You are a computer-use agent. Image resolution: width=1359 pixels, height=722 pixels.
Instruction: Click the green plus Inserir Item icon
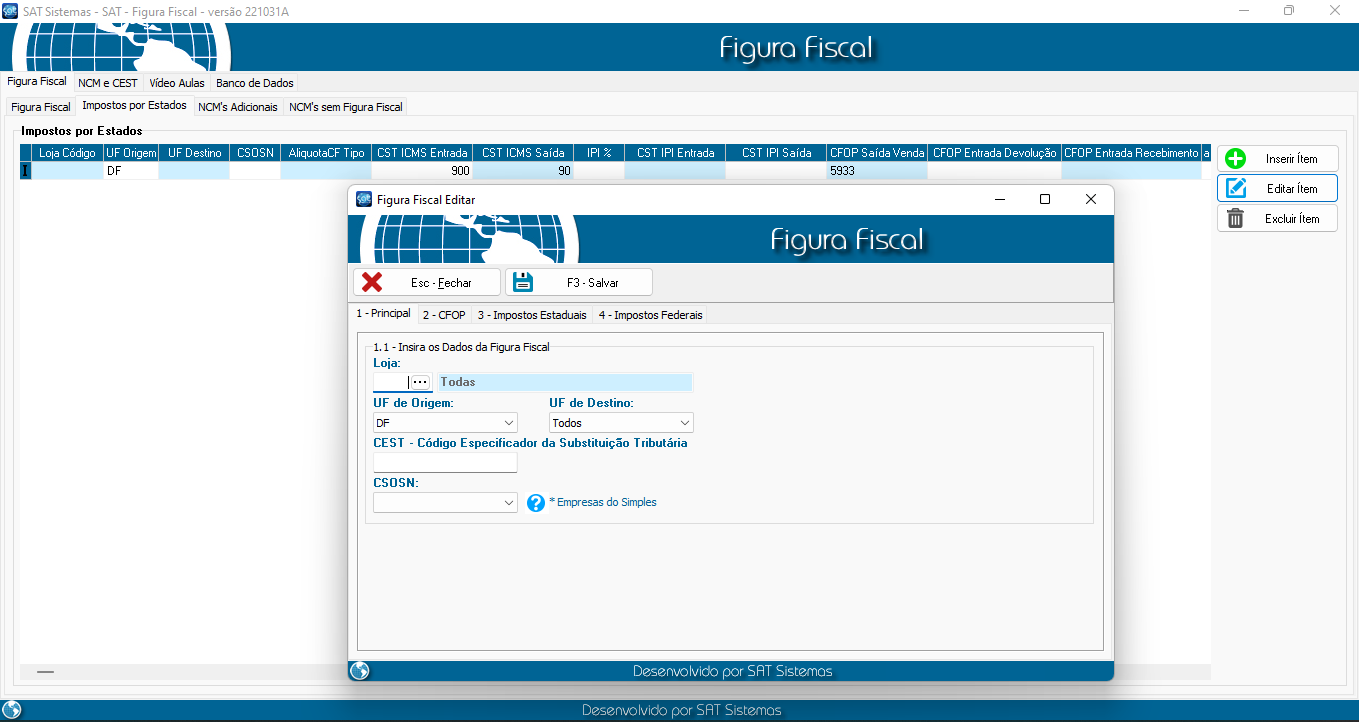click(x=1236, y=159)
